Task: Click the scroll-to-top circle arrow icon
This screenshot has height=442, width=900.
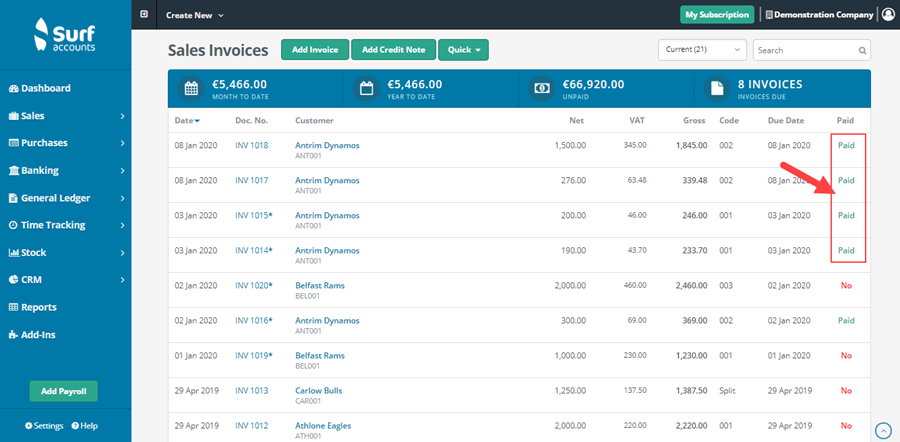Action: pyautogui.click(x=883, y=430)
